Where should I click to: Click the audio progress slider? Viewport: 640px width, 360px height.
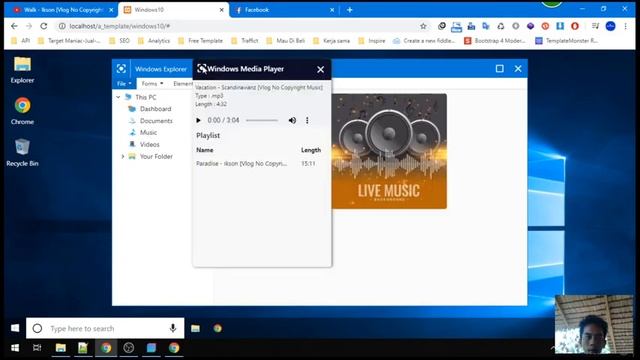coord(262,120)
